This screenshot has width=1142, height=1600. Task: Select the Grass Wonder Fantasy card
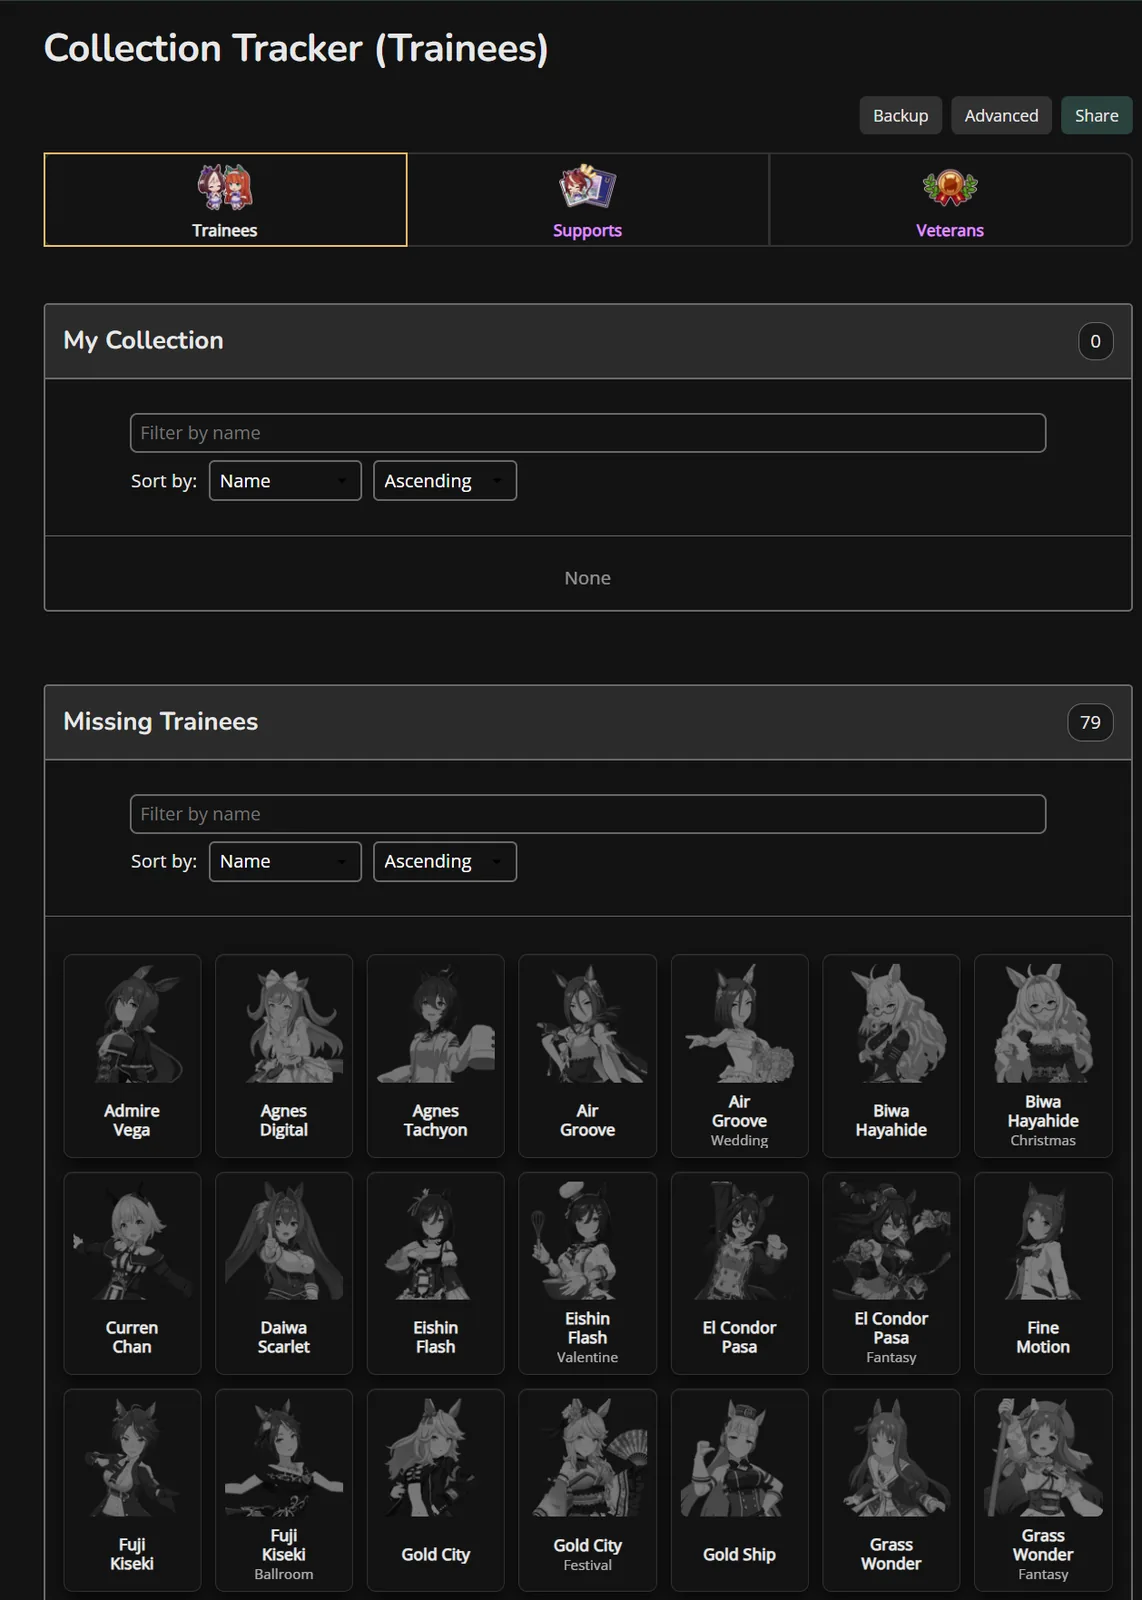[x=1043, y=1490]
